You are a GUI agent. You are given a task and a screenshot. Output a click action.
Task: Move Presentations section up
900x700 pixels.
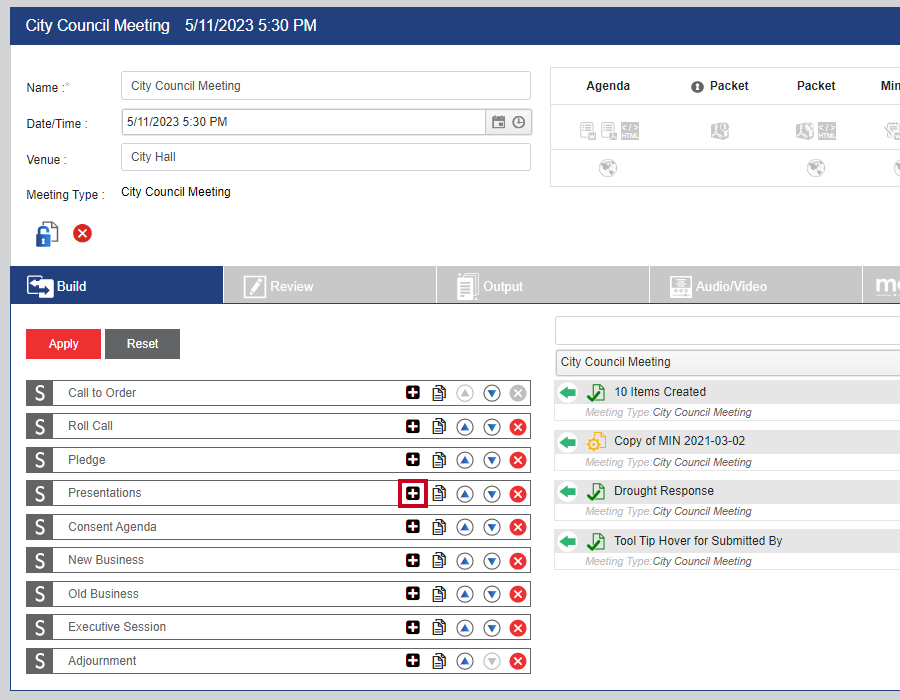(465, 493)
